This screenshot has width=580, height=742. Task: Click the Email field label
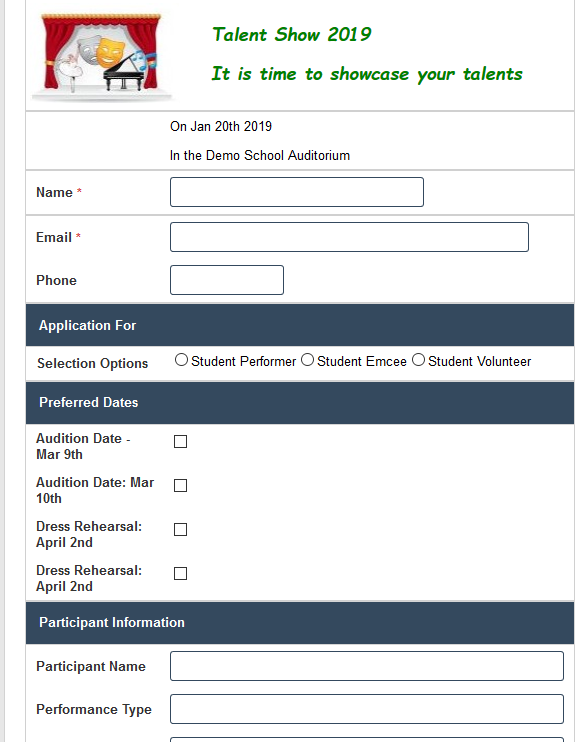(54, 237)
